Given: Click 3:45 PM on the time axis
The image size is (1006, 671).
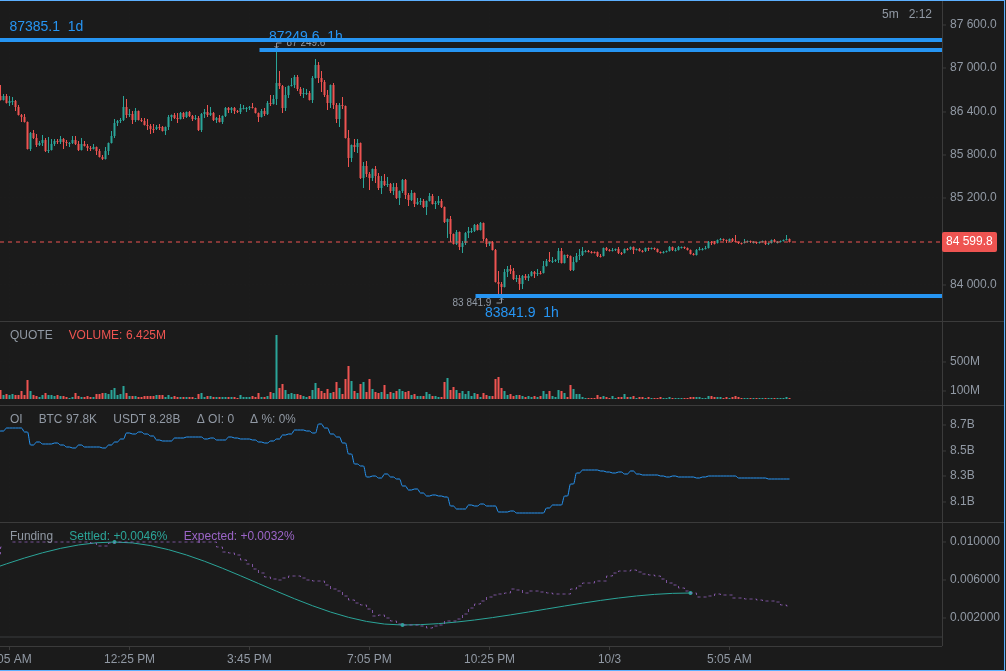Looking at the screenshot, I should pyautogui.click(x=249, y=659).
